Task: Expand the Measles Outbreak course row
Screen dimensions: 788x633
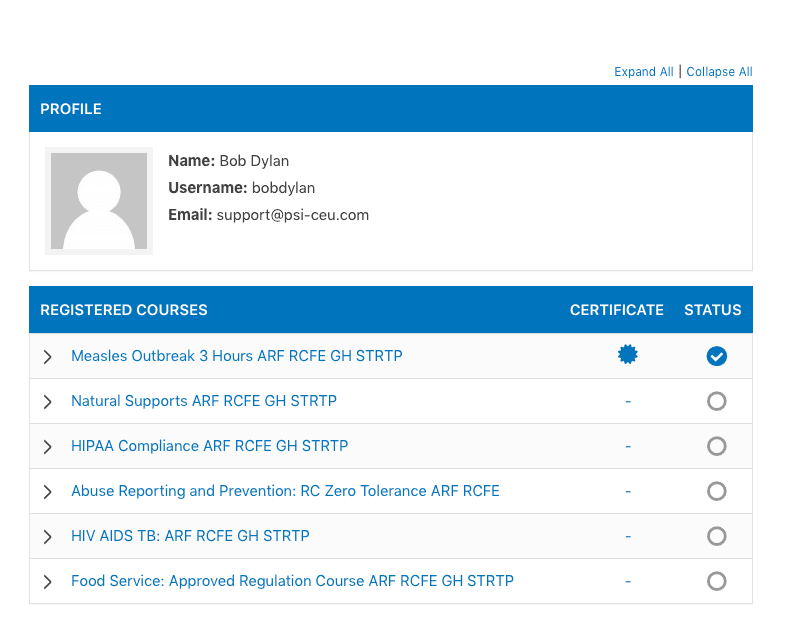Action: 48,357
